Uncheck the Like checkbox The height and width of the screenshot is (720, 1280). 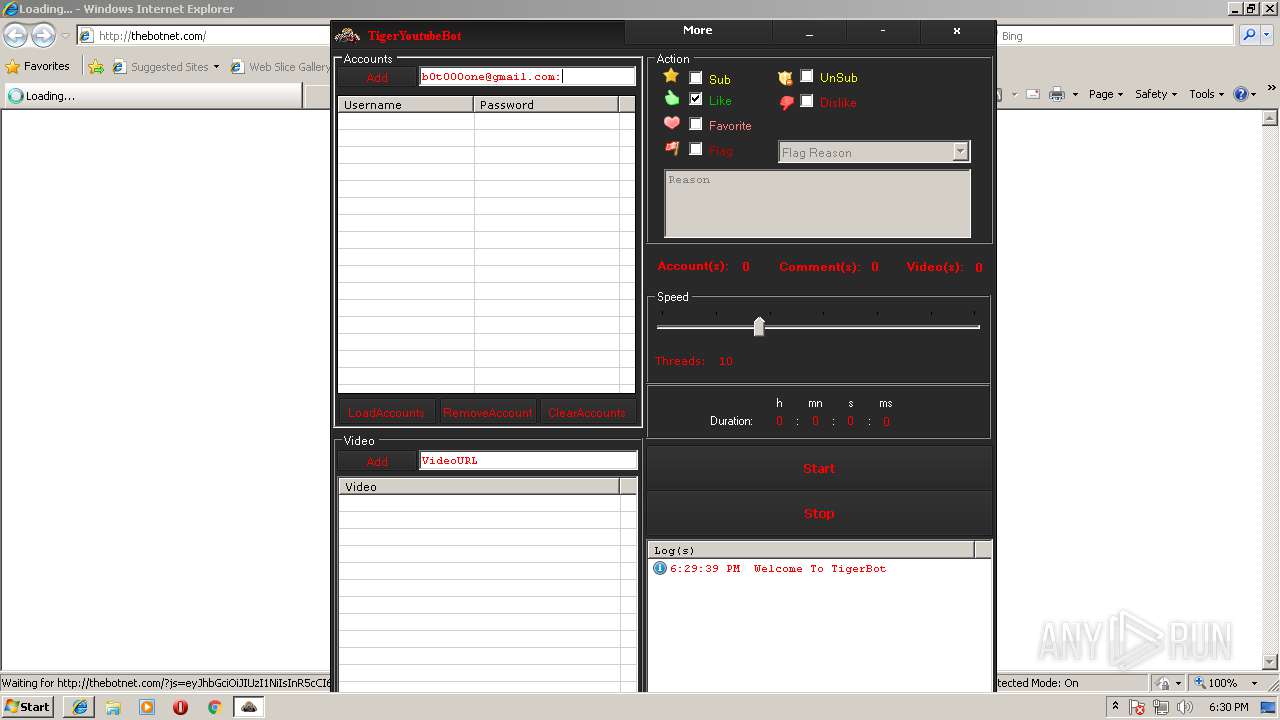[696, 99]
